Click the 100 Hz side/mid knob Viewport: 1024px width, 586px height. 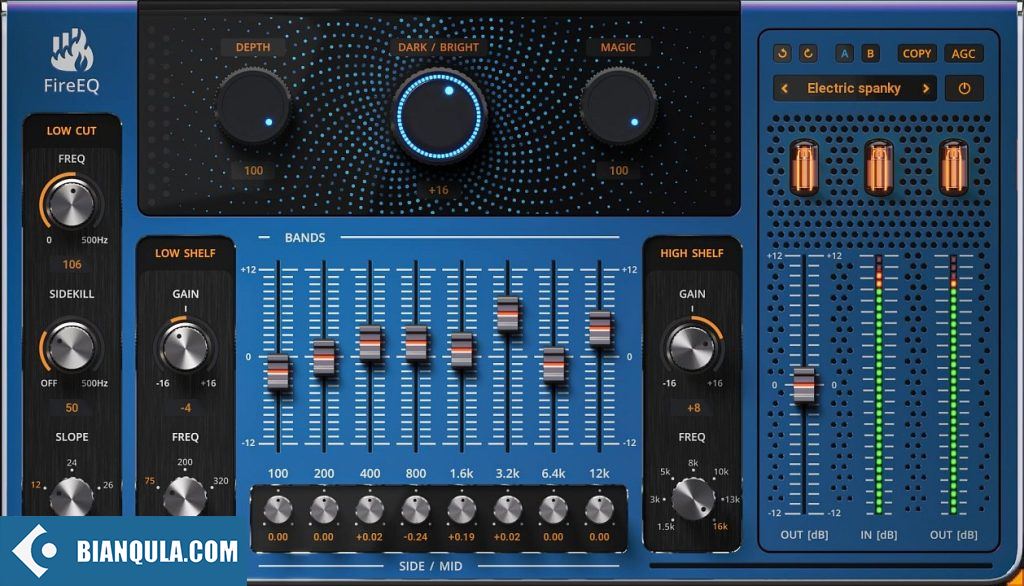tap(278, 510)
